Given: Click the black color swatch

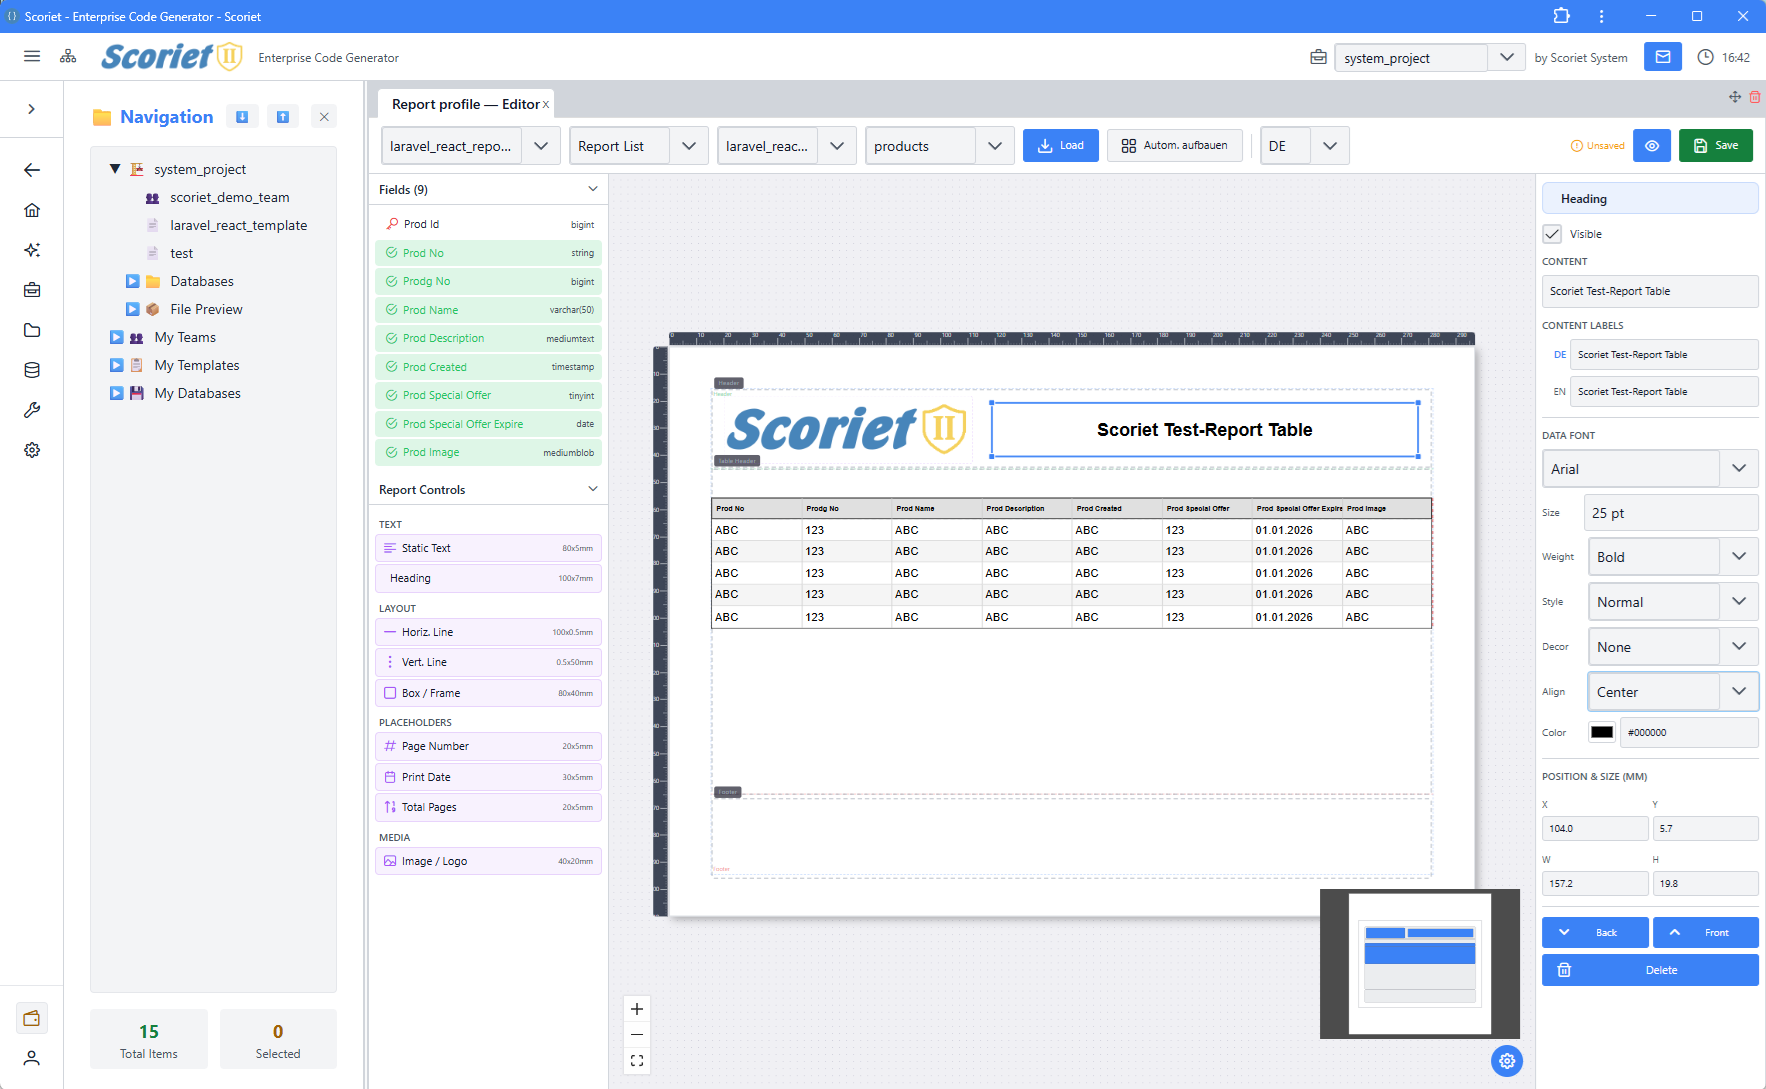Looking at the screenshot, I should [1601, 732].
